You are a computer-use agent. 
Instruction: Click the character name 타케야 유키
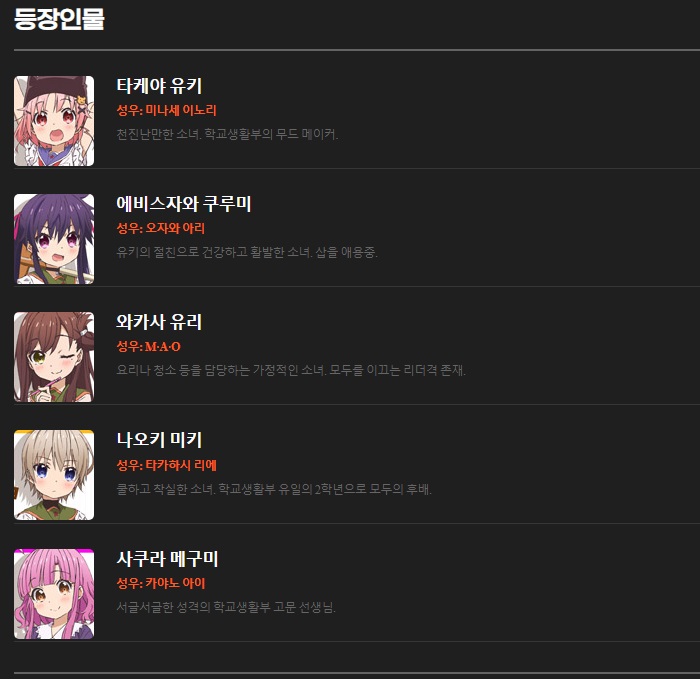[x=159, y=86]
